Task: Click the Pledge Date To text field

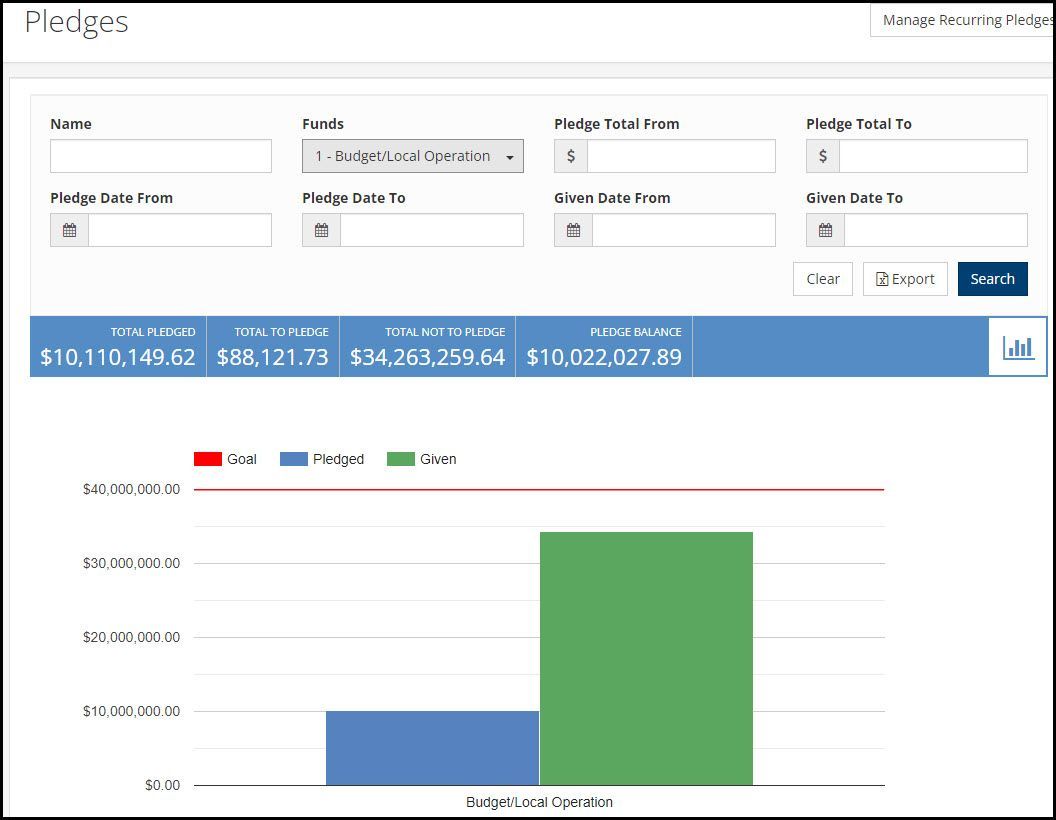Action: [x=432, y=230]
